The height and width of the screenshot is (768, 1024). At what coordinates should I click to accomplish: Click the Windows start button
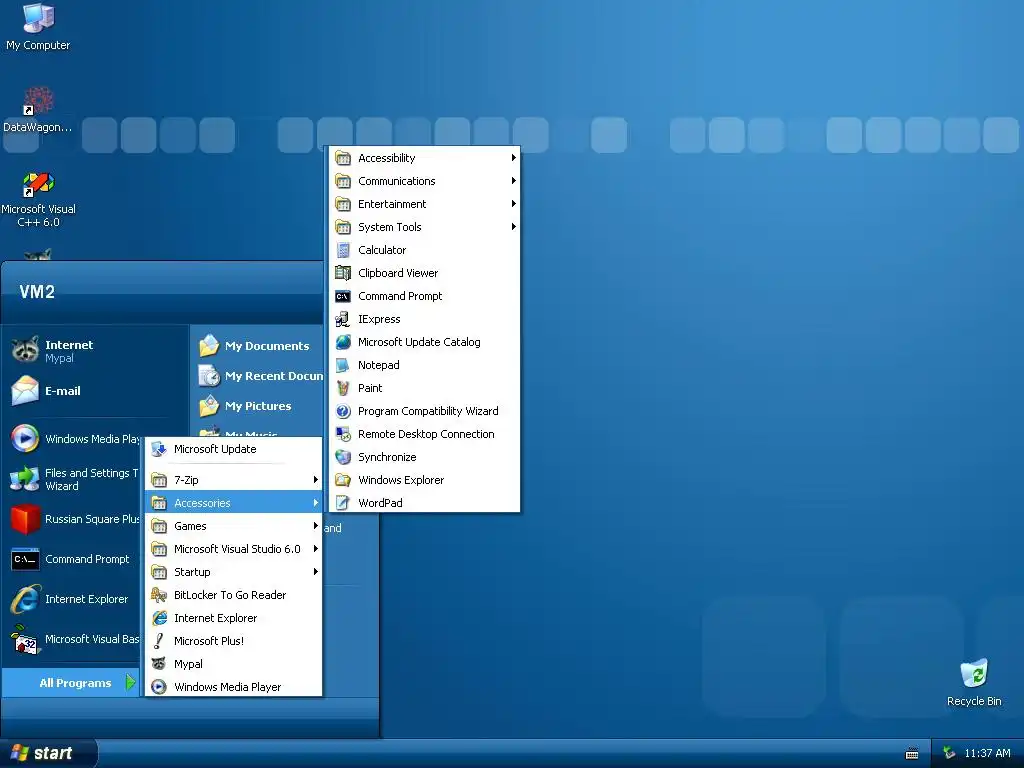[x=46, y=753]
